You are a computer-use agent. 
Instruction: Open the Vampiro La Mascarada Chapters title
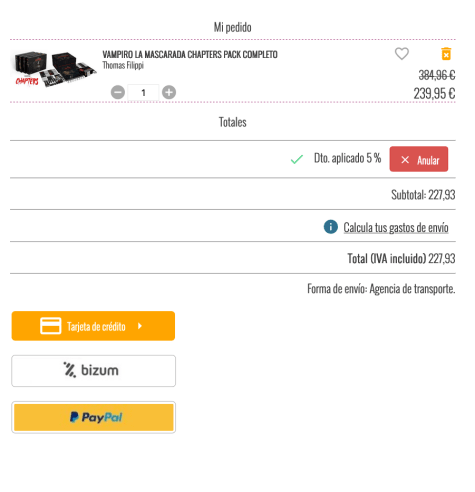coord(190,54)
